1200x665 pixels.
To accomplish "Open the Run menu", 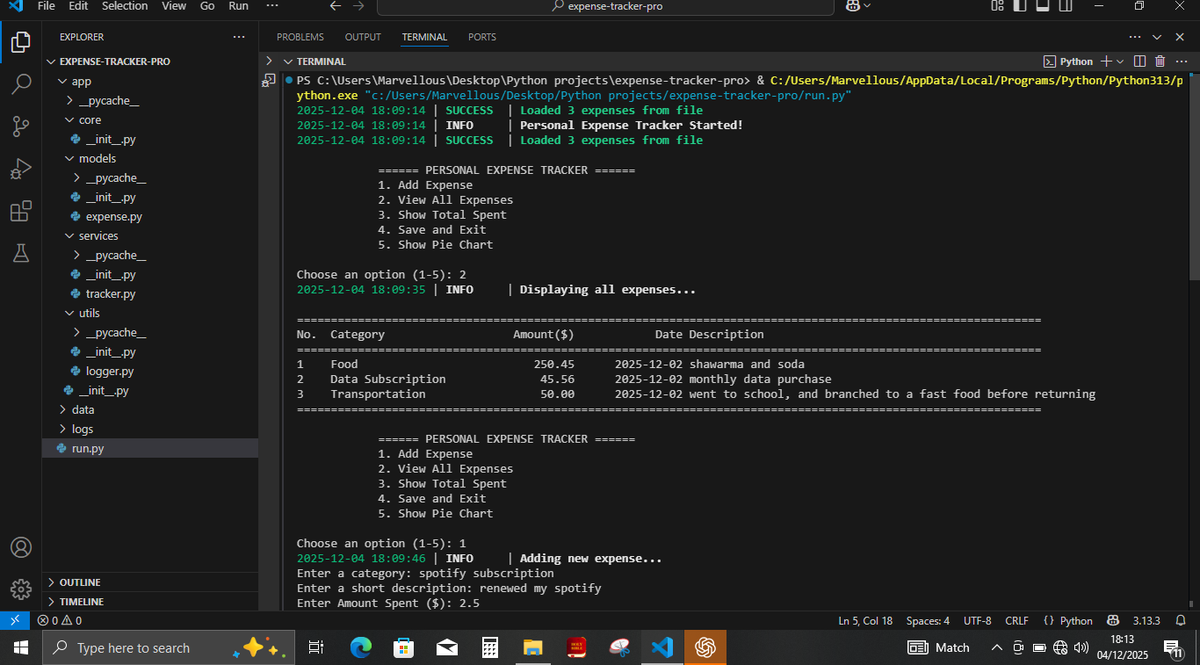I will [x=239, y=6].
